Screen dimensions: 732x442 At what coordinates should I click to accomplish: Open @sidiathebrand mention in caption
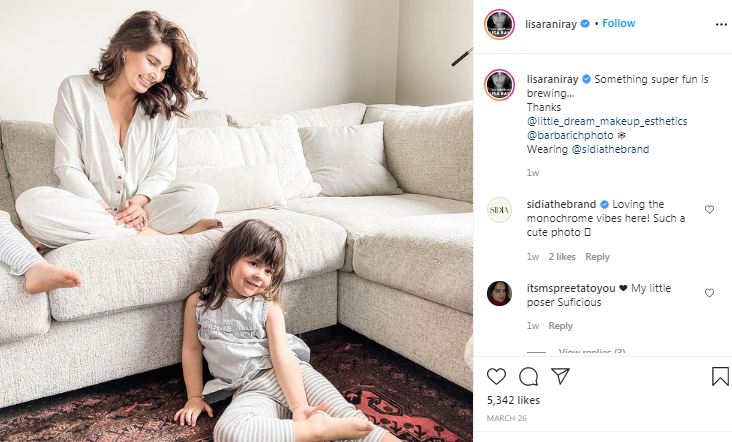coord(611,149)
